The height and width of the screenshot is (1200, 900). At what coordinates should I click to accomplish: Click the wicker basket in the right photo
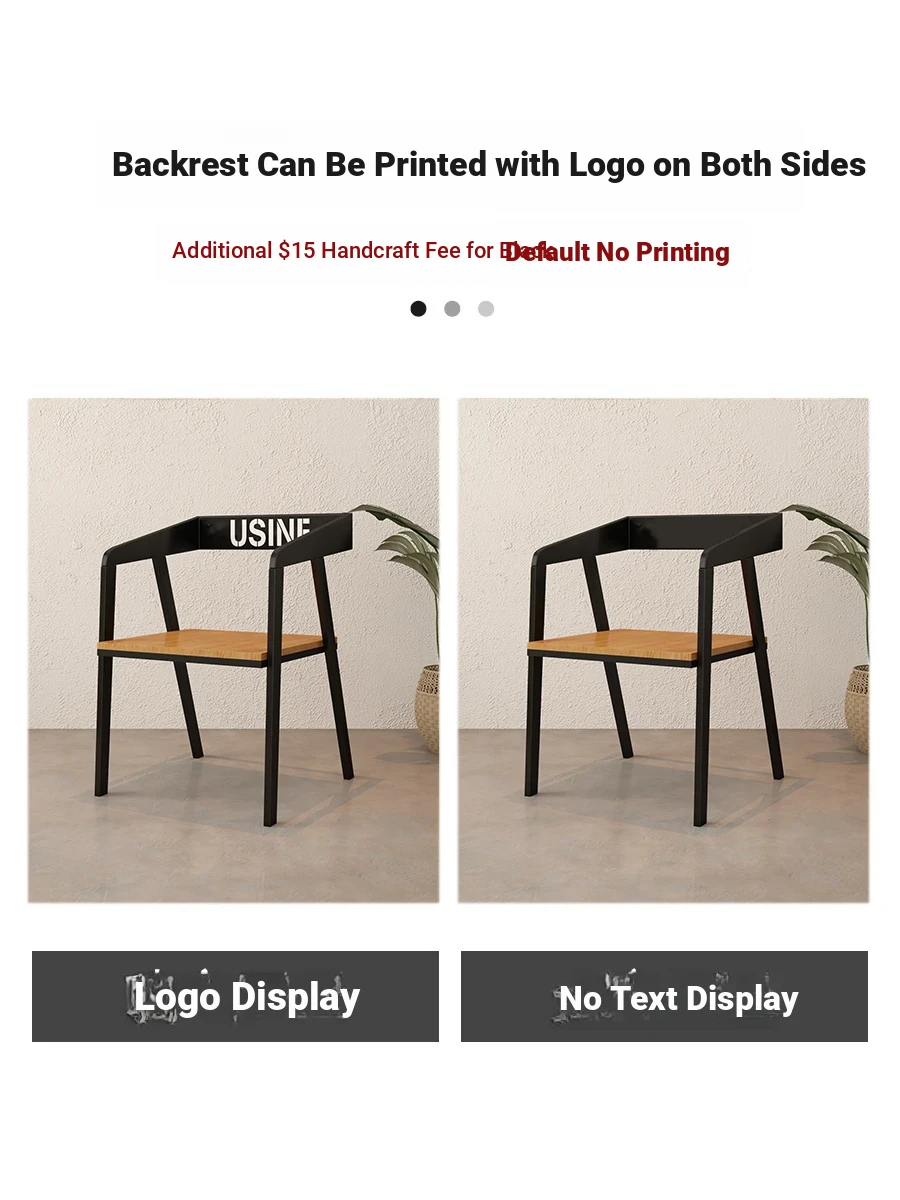(x=857, y=709)
